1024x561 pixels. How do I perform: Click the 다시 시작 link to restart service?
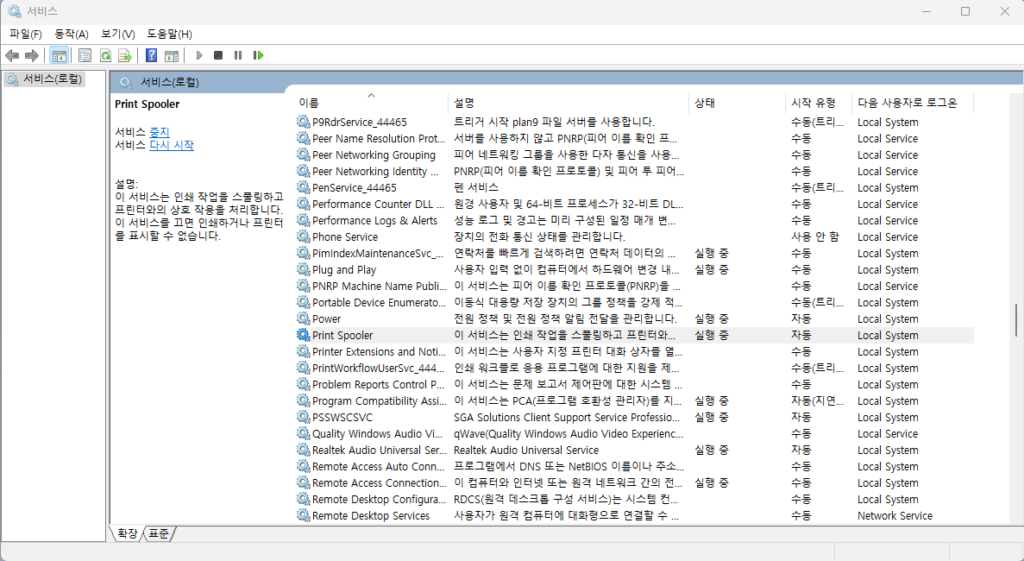[172, 145]
